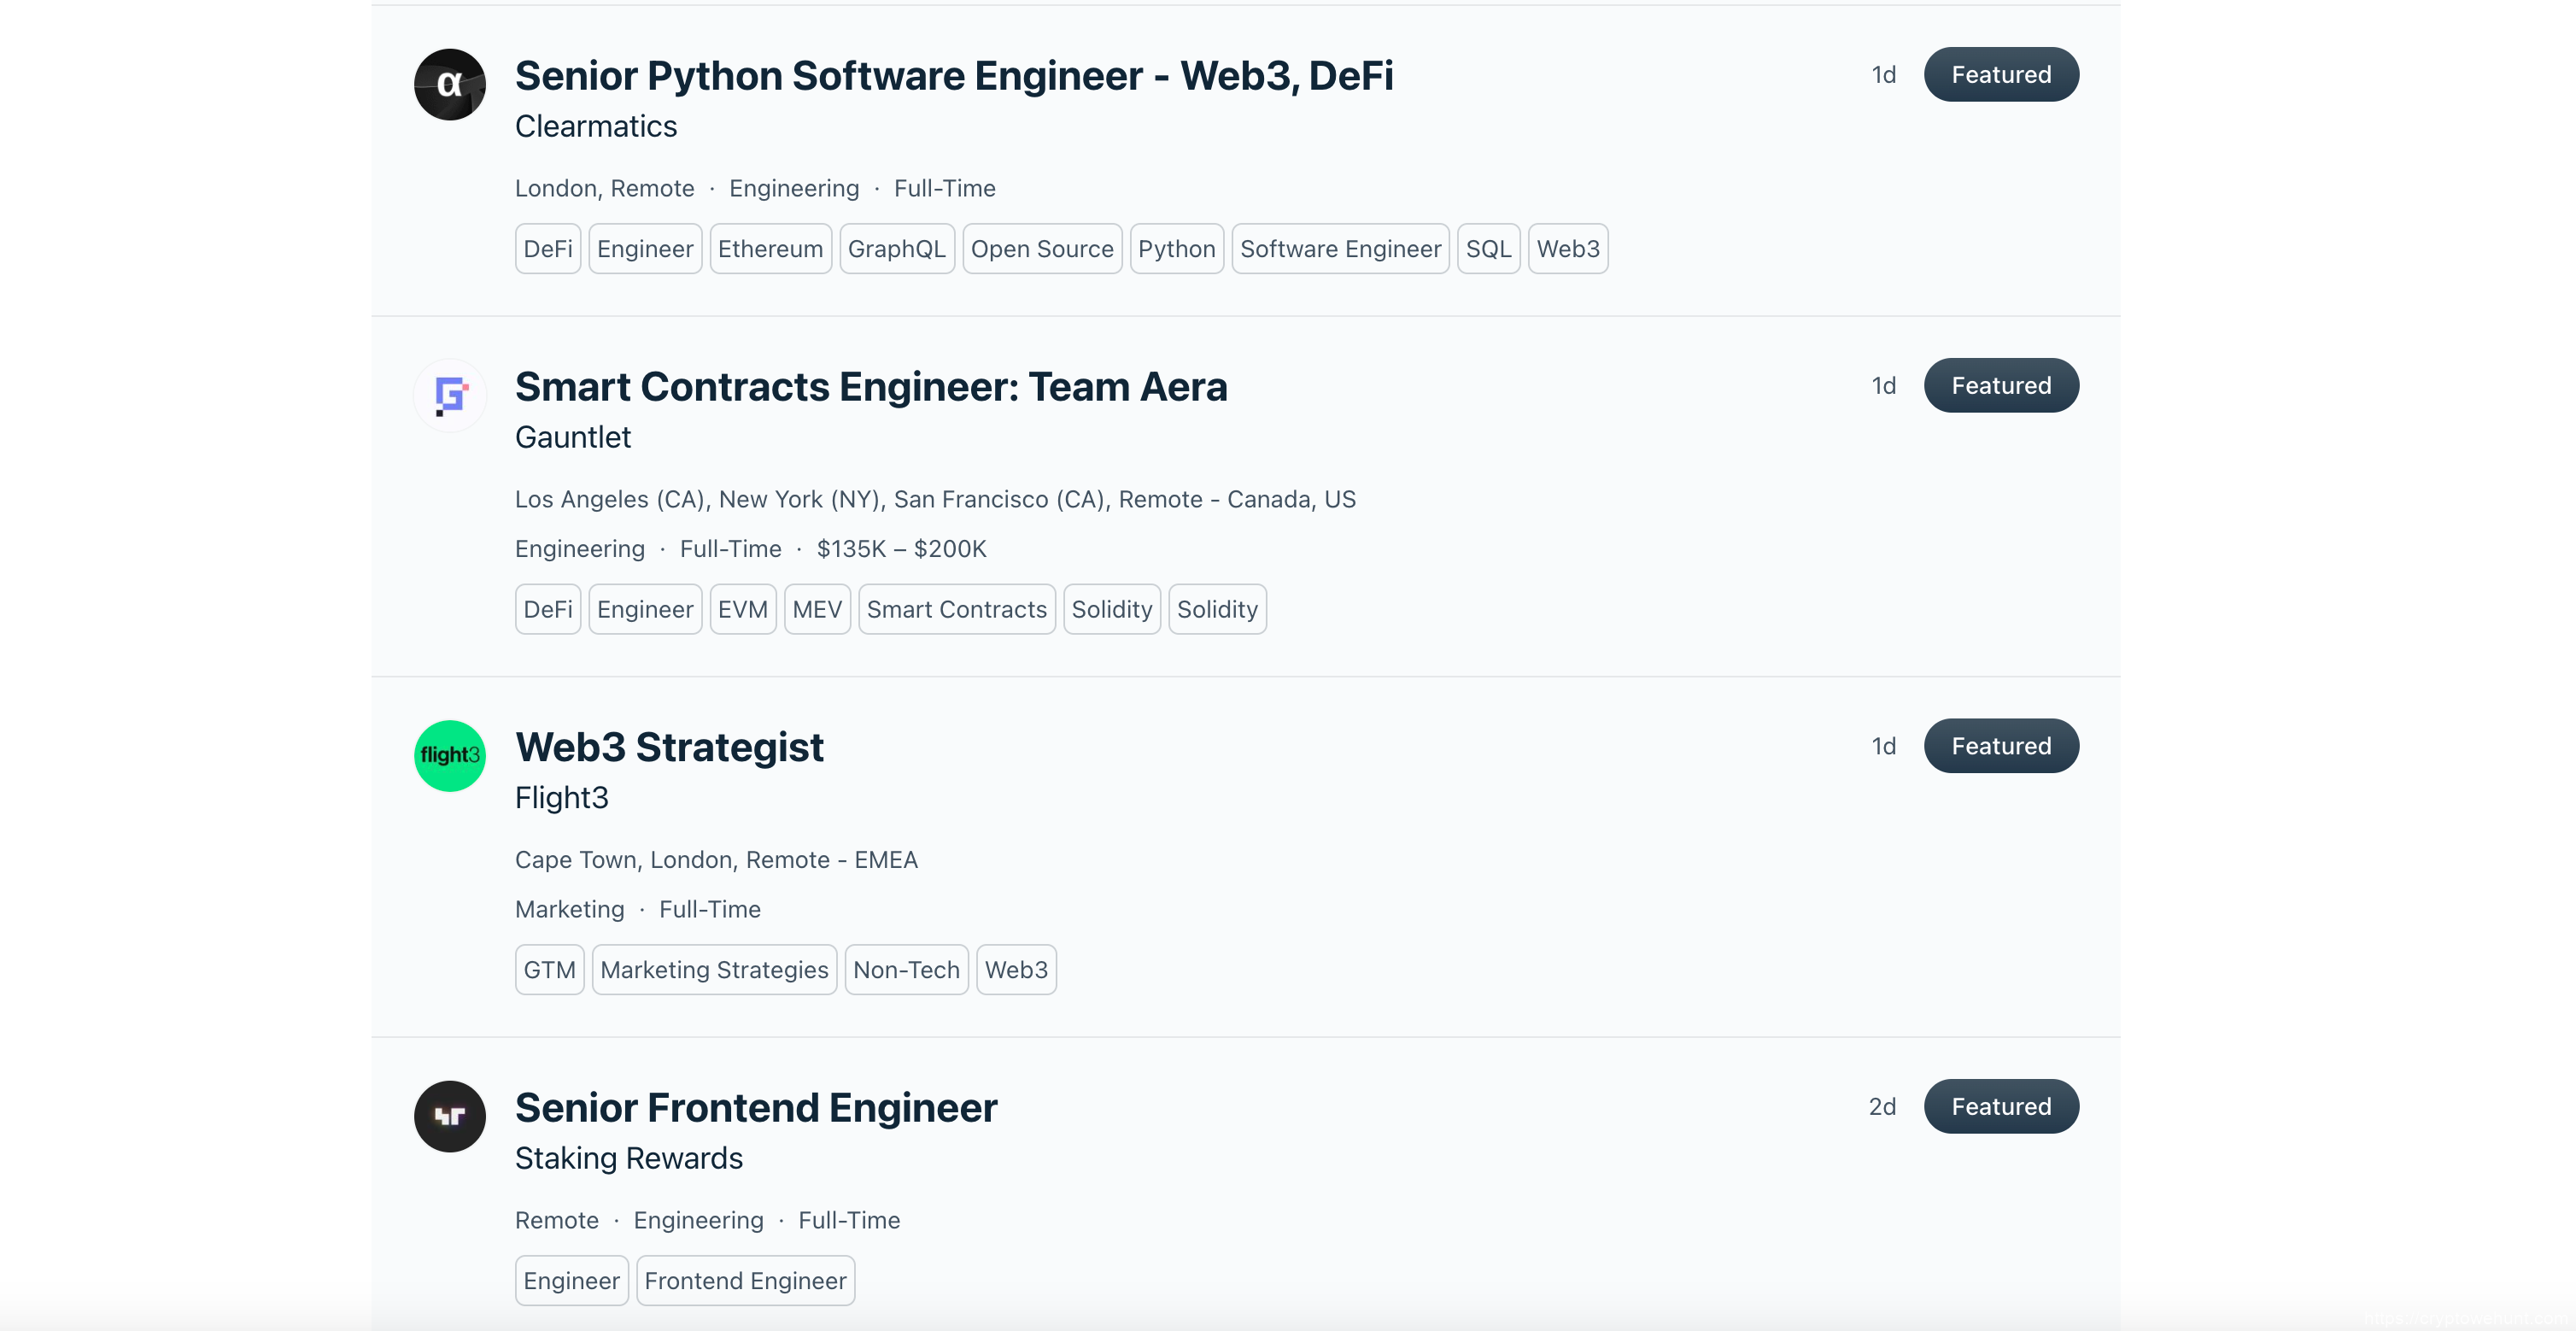This screenshot has height=1331, width=2576.
Task: Open Senior Python Software Engineer job title
Action: (x=953, y=76)
